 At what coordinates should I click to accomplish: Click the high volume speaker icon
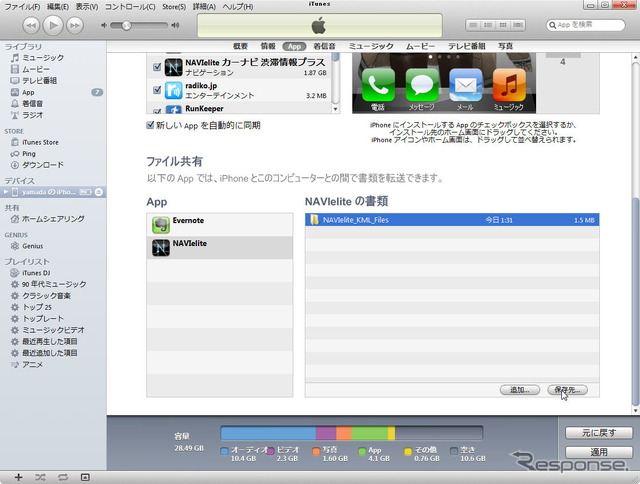point(176,25)
